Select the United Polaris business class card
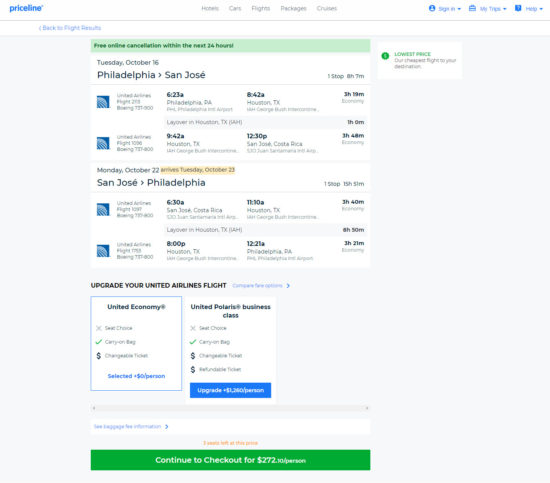The image size is (550, 483). click(x=230, y=350)
